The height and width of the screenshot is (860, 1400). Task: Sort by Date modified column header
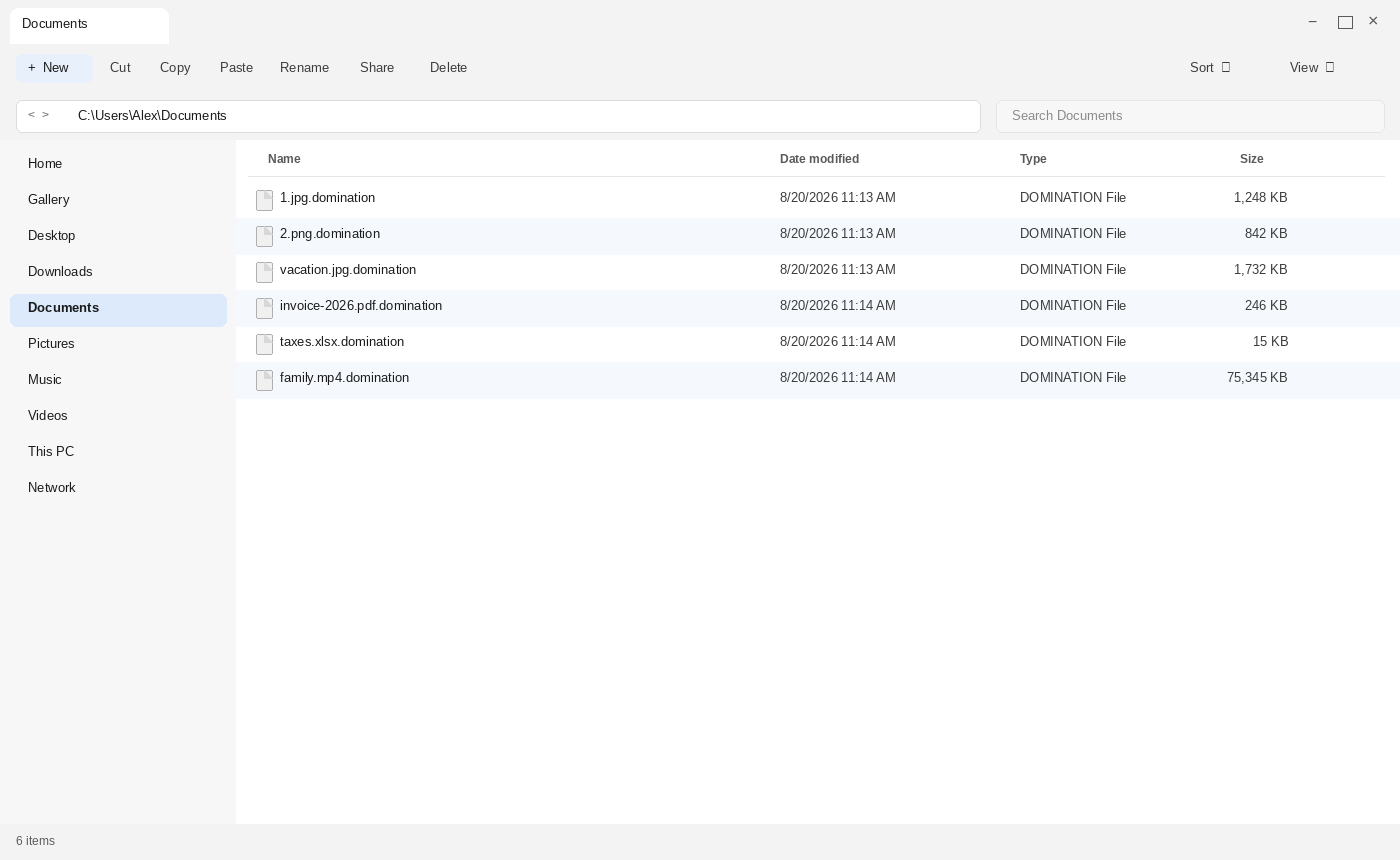[819, 159]
